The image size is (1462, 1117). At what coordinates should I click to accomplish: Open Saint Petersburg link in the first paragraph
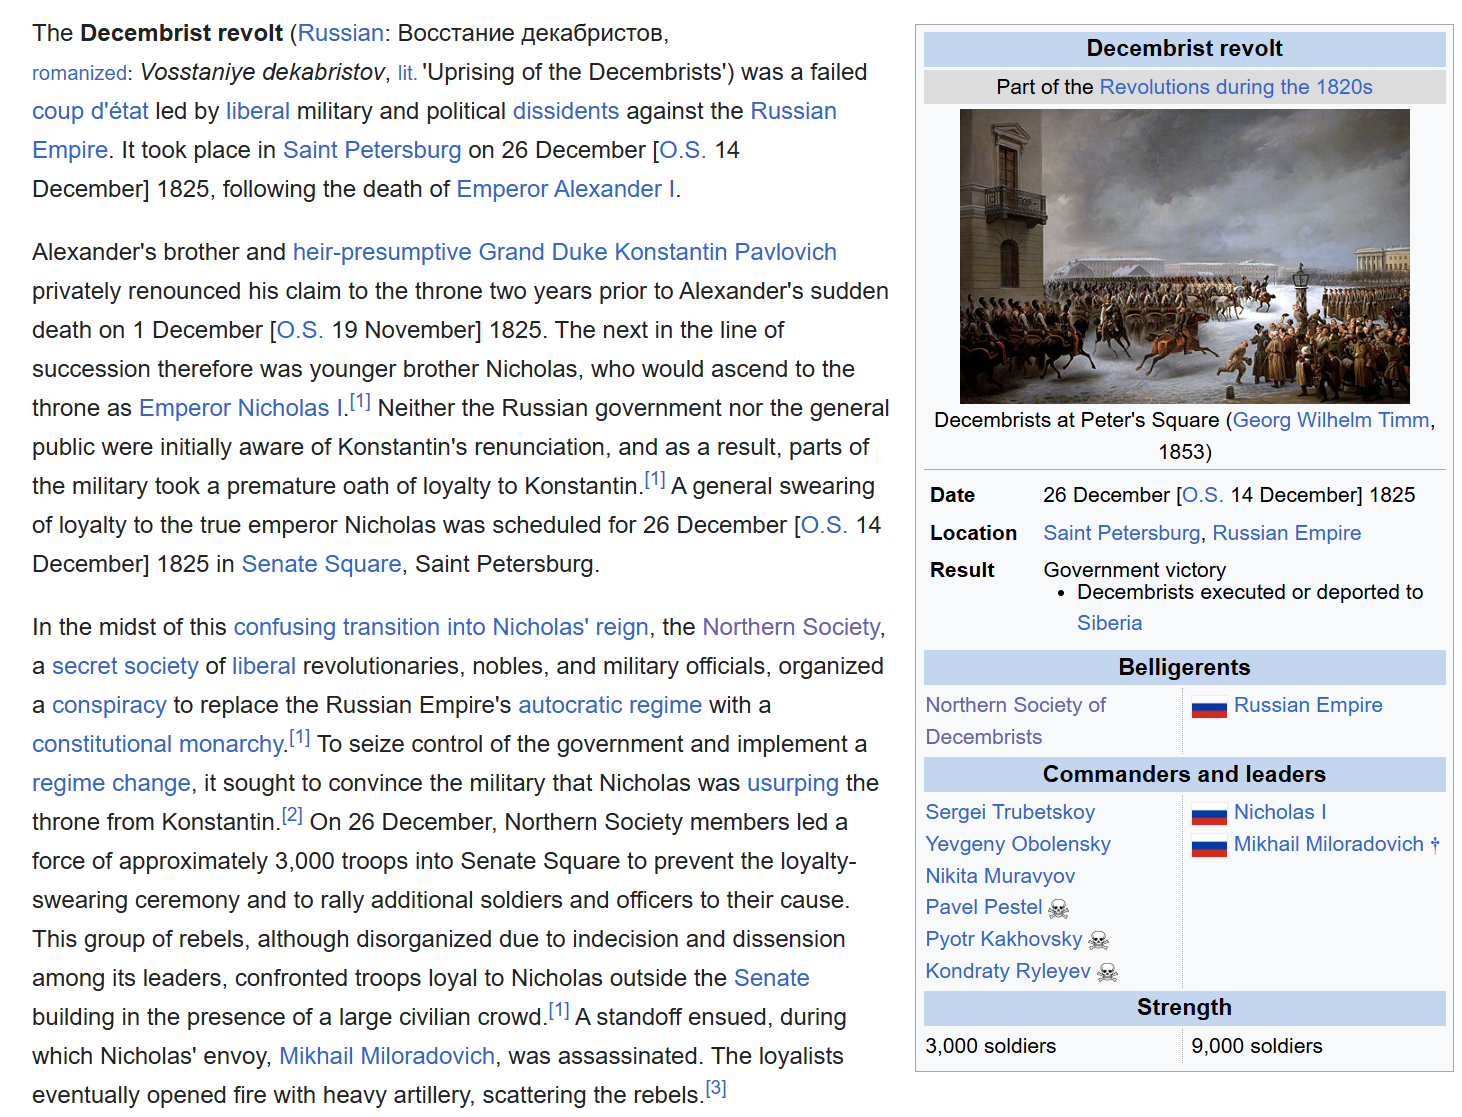[x=372, y=150]
